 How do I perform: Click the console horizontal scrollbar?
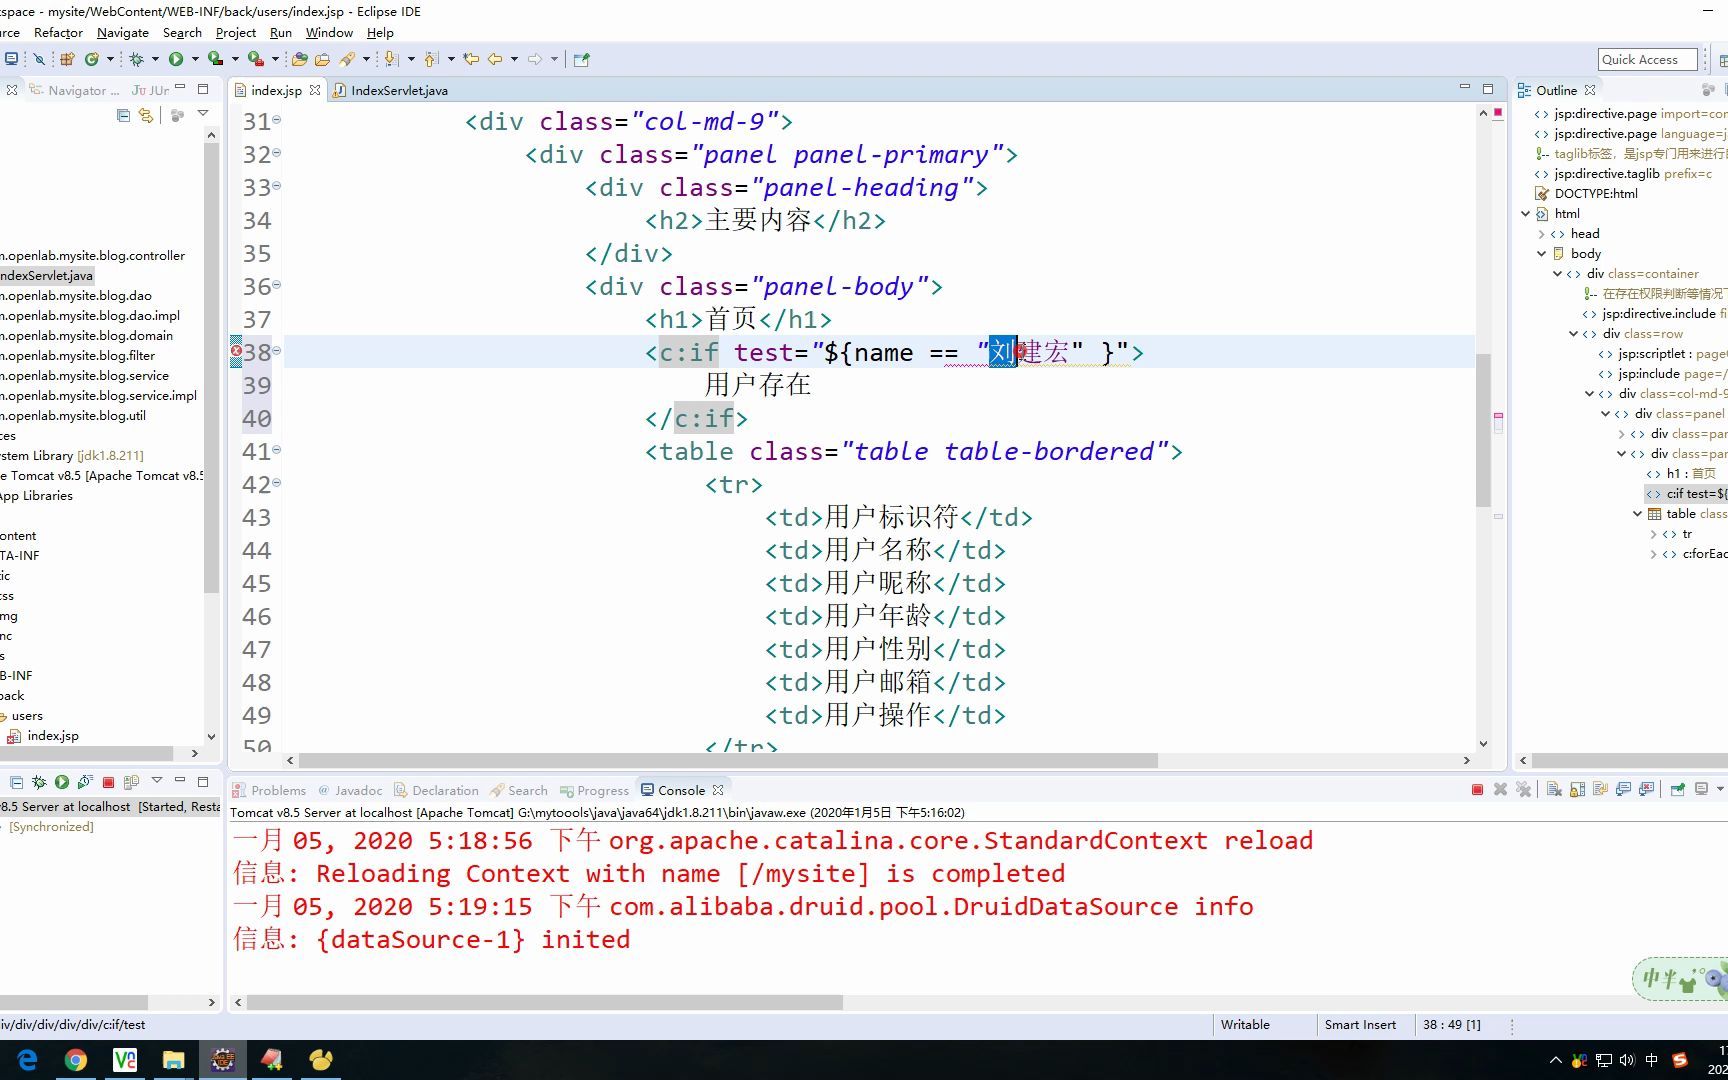(x=545, y=1001)
